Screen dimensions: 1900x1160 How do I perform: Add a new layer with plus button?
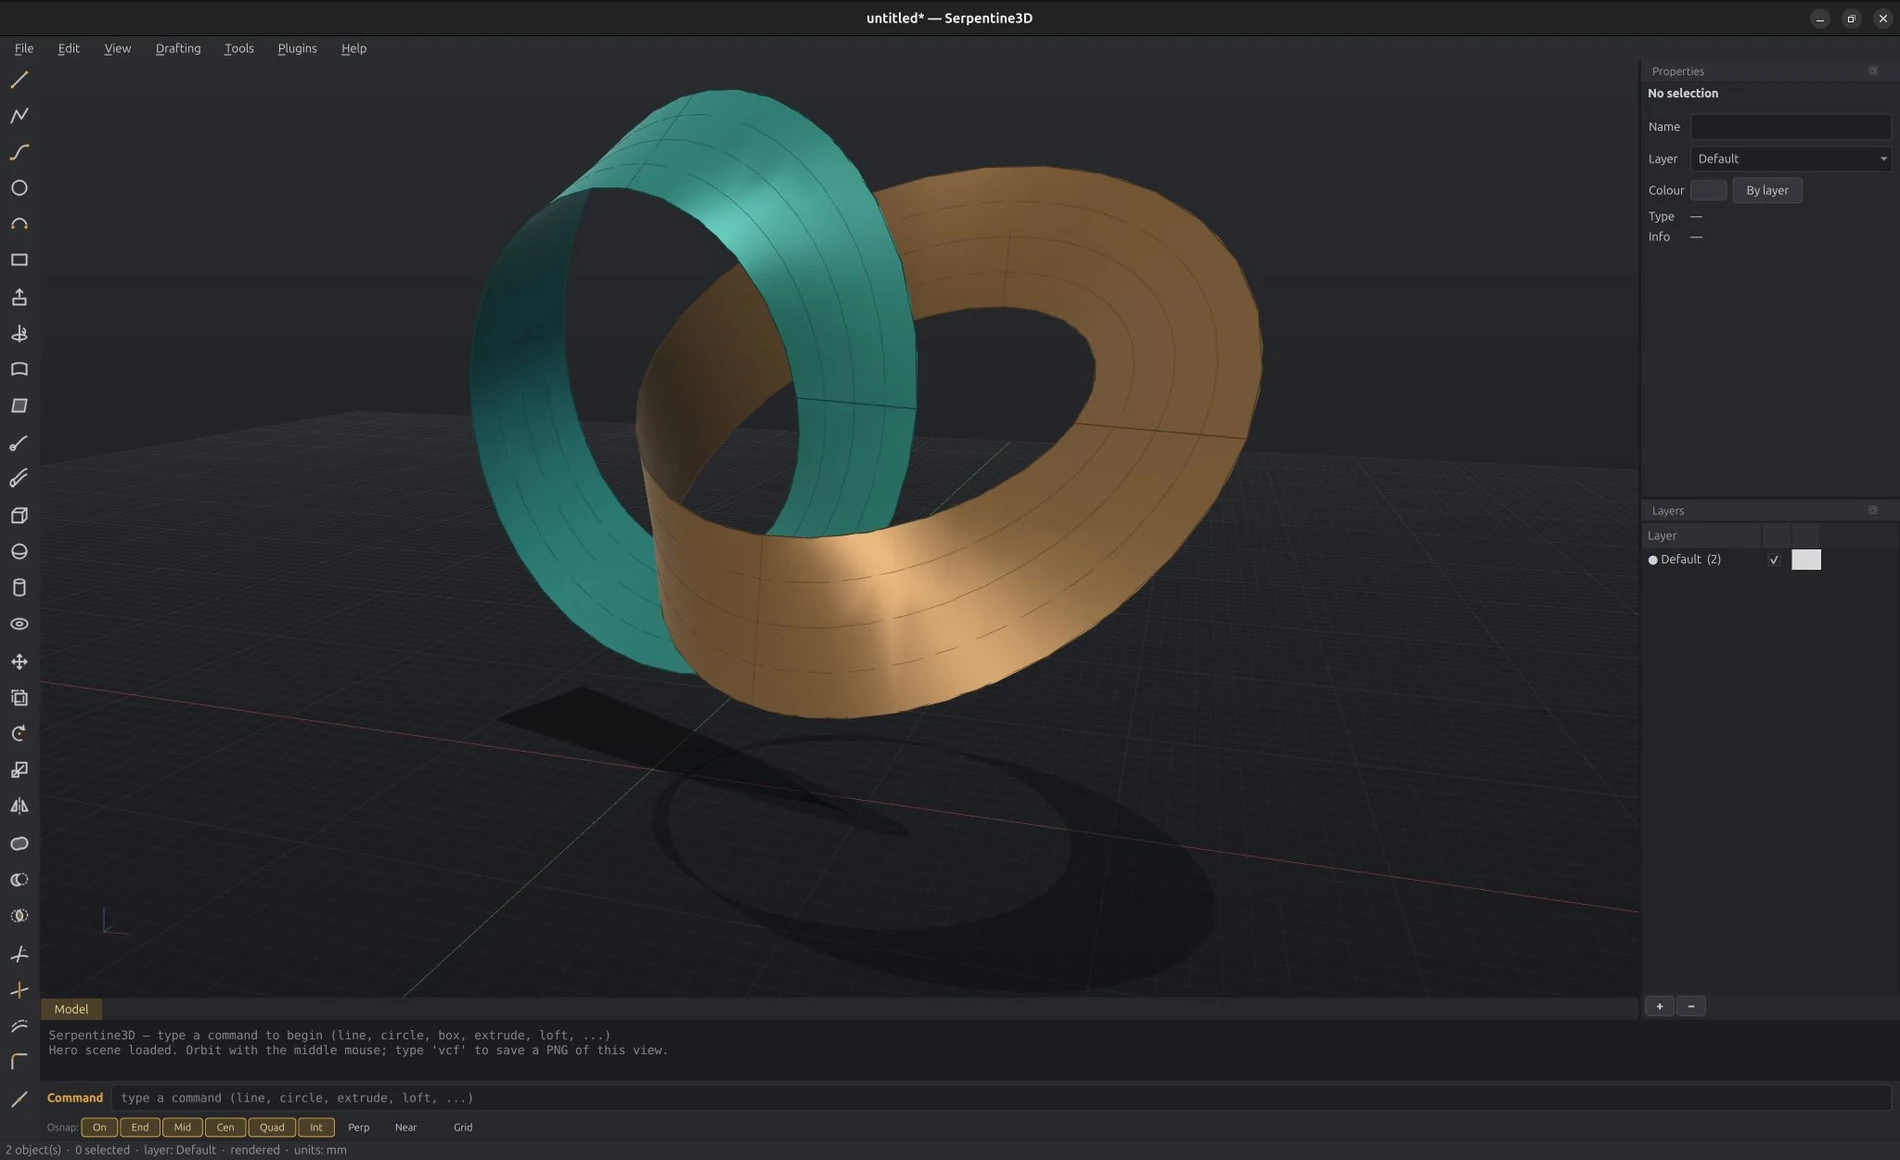tap(1659, 1006)
